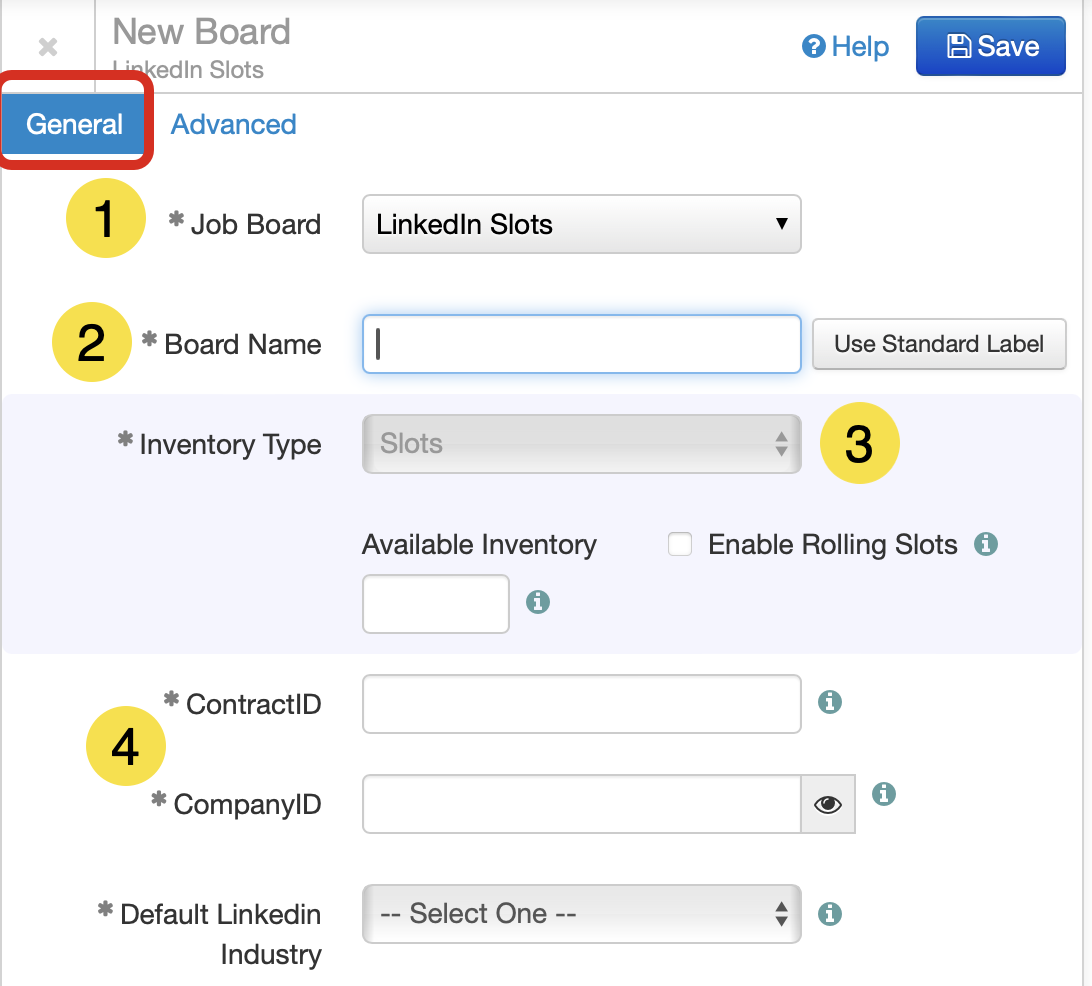Click the ContractID input field
Screen dimensions: 1092x986
pyautogui.click(x=582, y=704)
